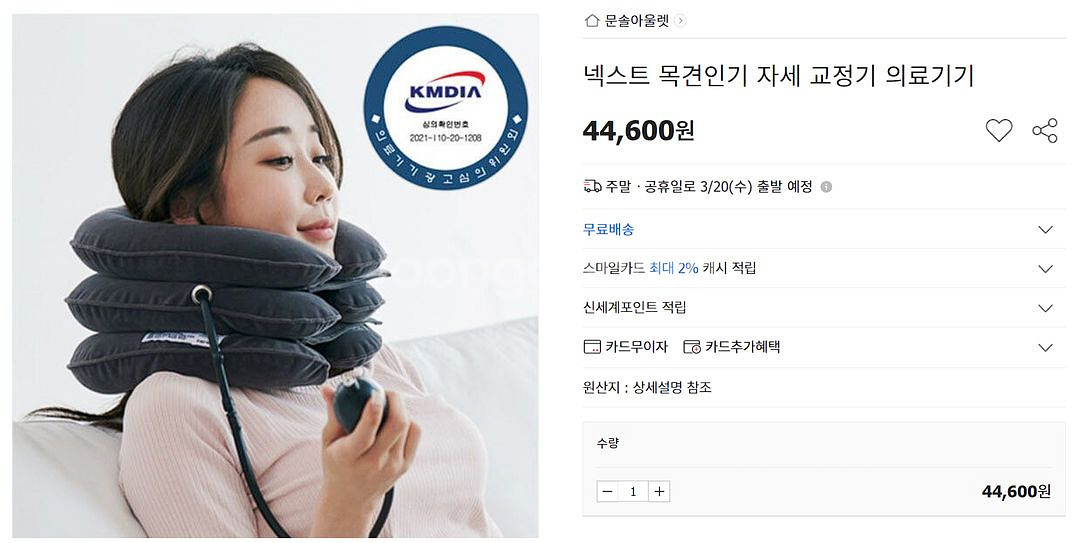
Task: Expand the card benefits chevron
Action: click(x=1046, y=347)
